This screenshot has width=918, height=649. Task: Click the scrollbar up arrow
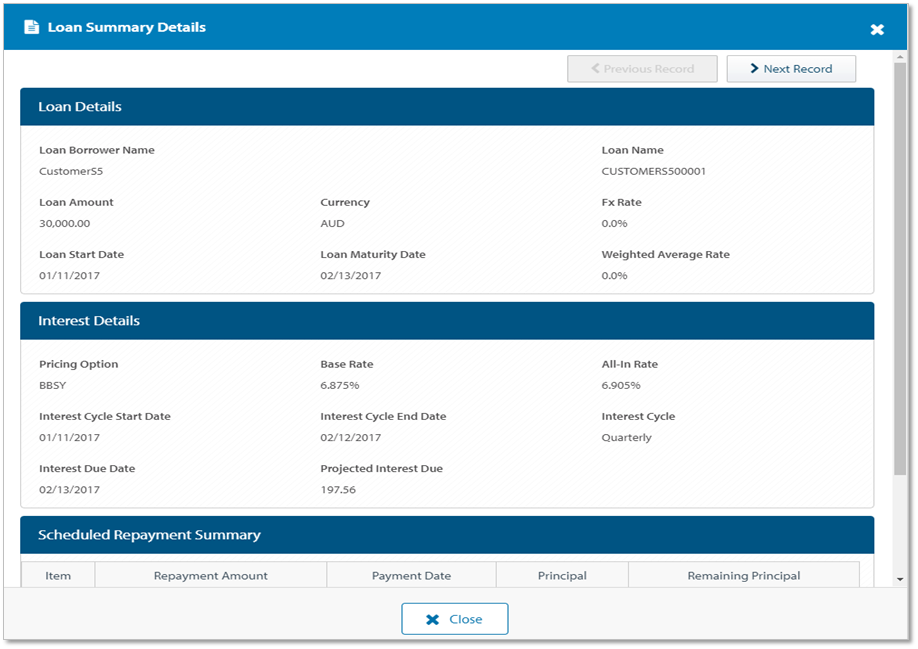click(x=900, y=58)
